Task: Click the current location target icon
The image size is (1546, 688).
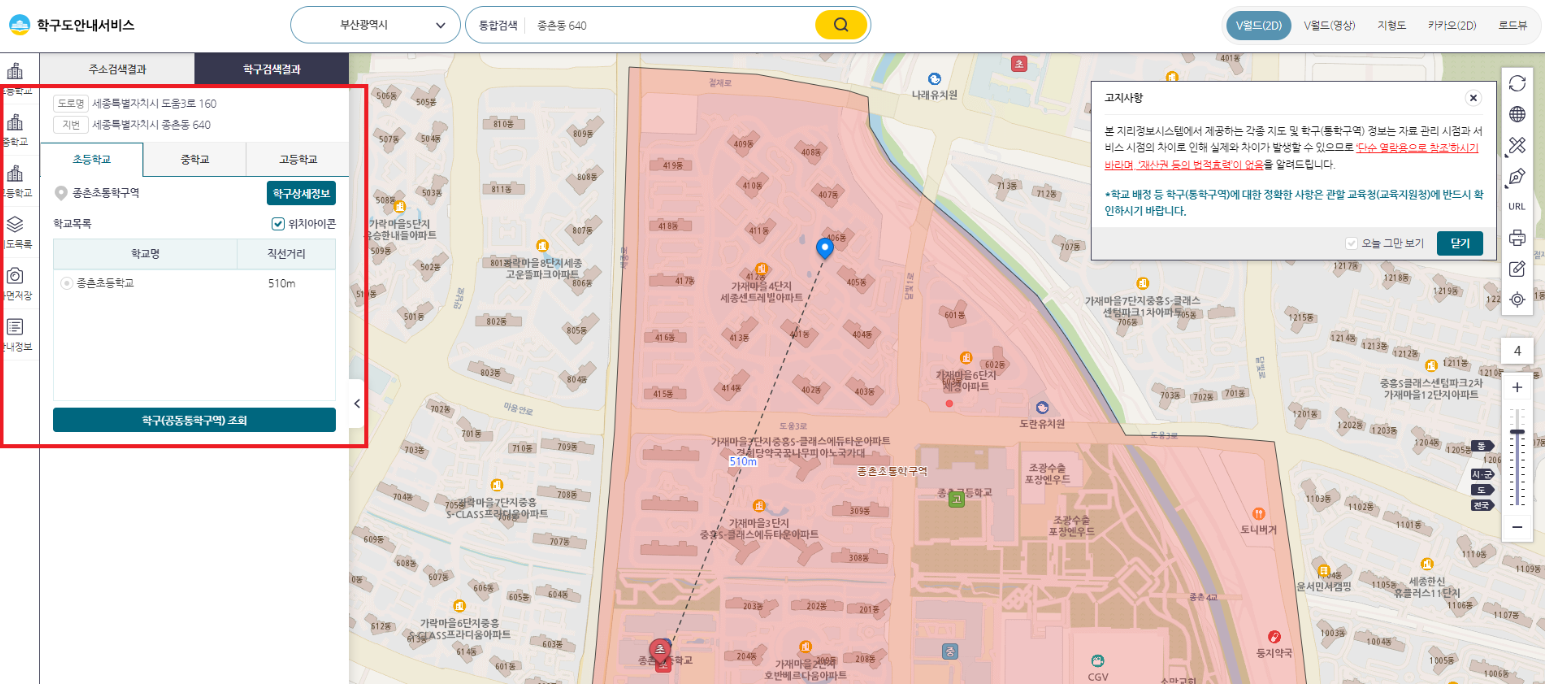Action: pyautogui.click(x=1517, y=300)
